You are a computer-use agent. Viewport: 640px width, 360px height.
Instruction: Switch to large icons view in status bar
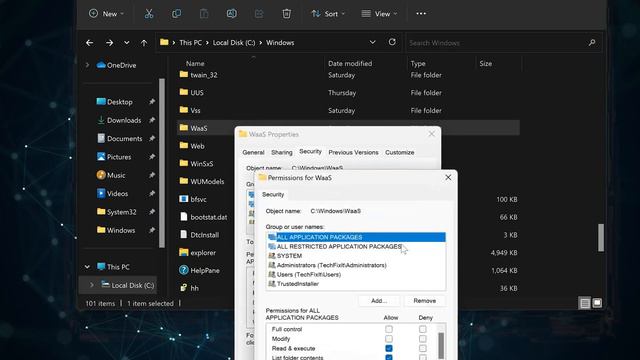pos(597,303)
